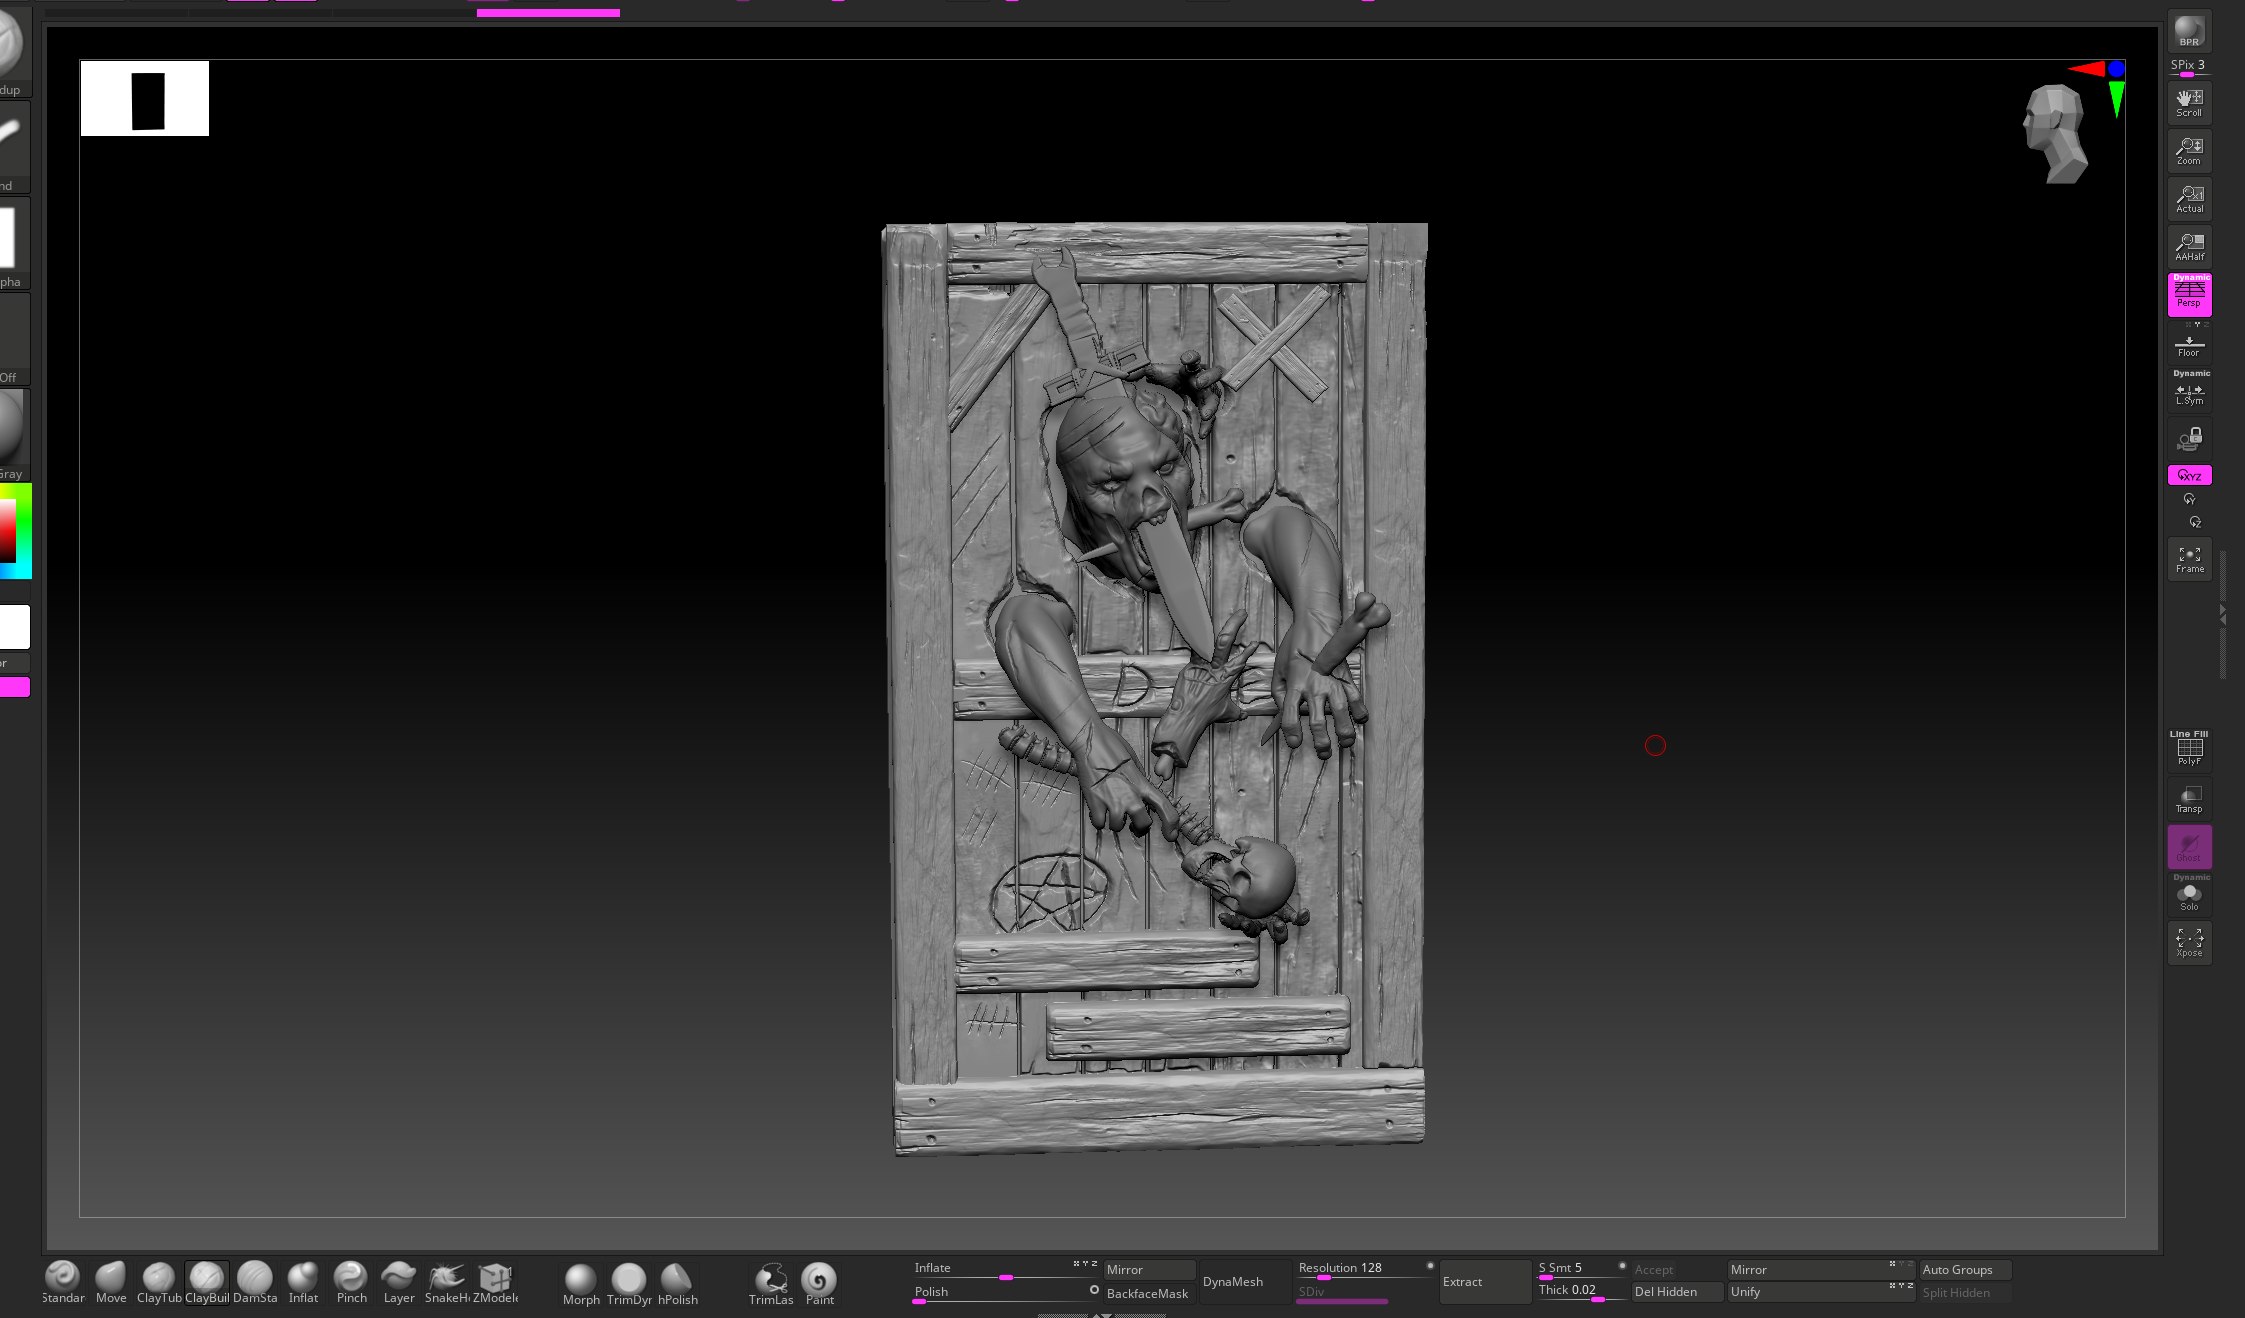Click the Gray material sphere
The height and width of the screenshot is (1318, 2245).
click(14, 434)
